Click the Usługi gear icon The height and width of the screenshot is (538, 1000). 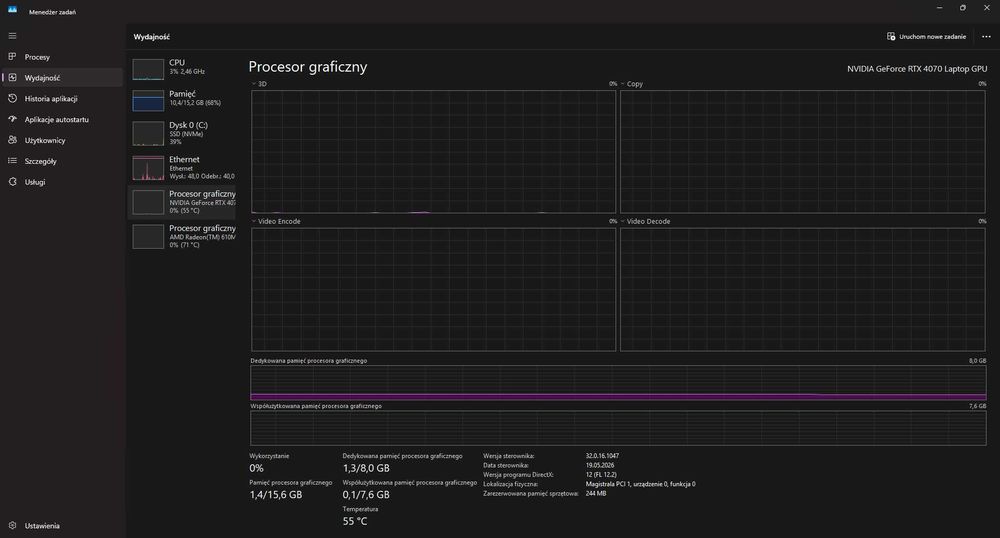pyautogui.click(x=12, y=182)
